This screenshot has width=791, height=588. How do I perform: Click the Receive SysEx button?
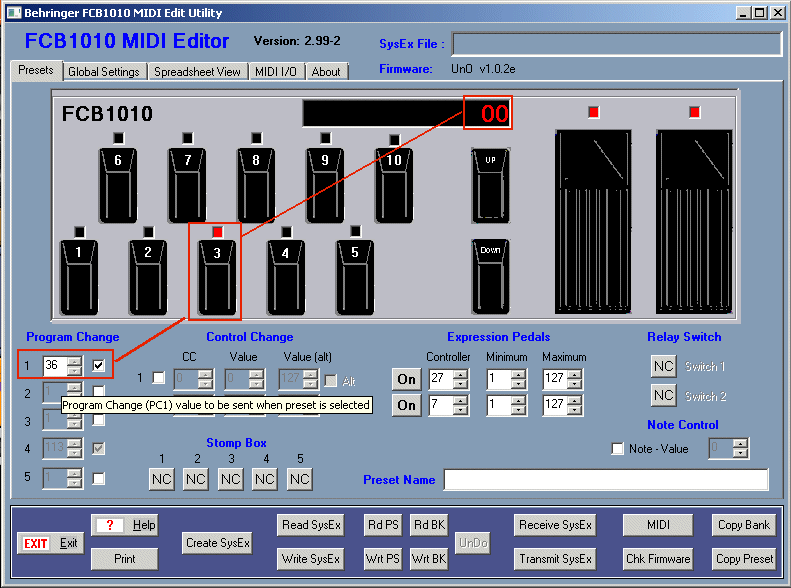(x=555, y=525)
